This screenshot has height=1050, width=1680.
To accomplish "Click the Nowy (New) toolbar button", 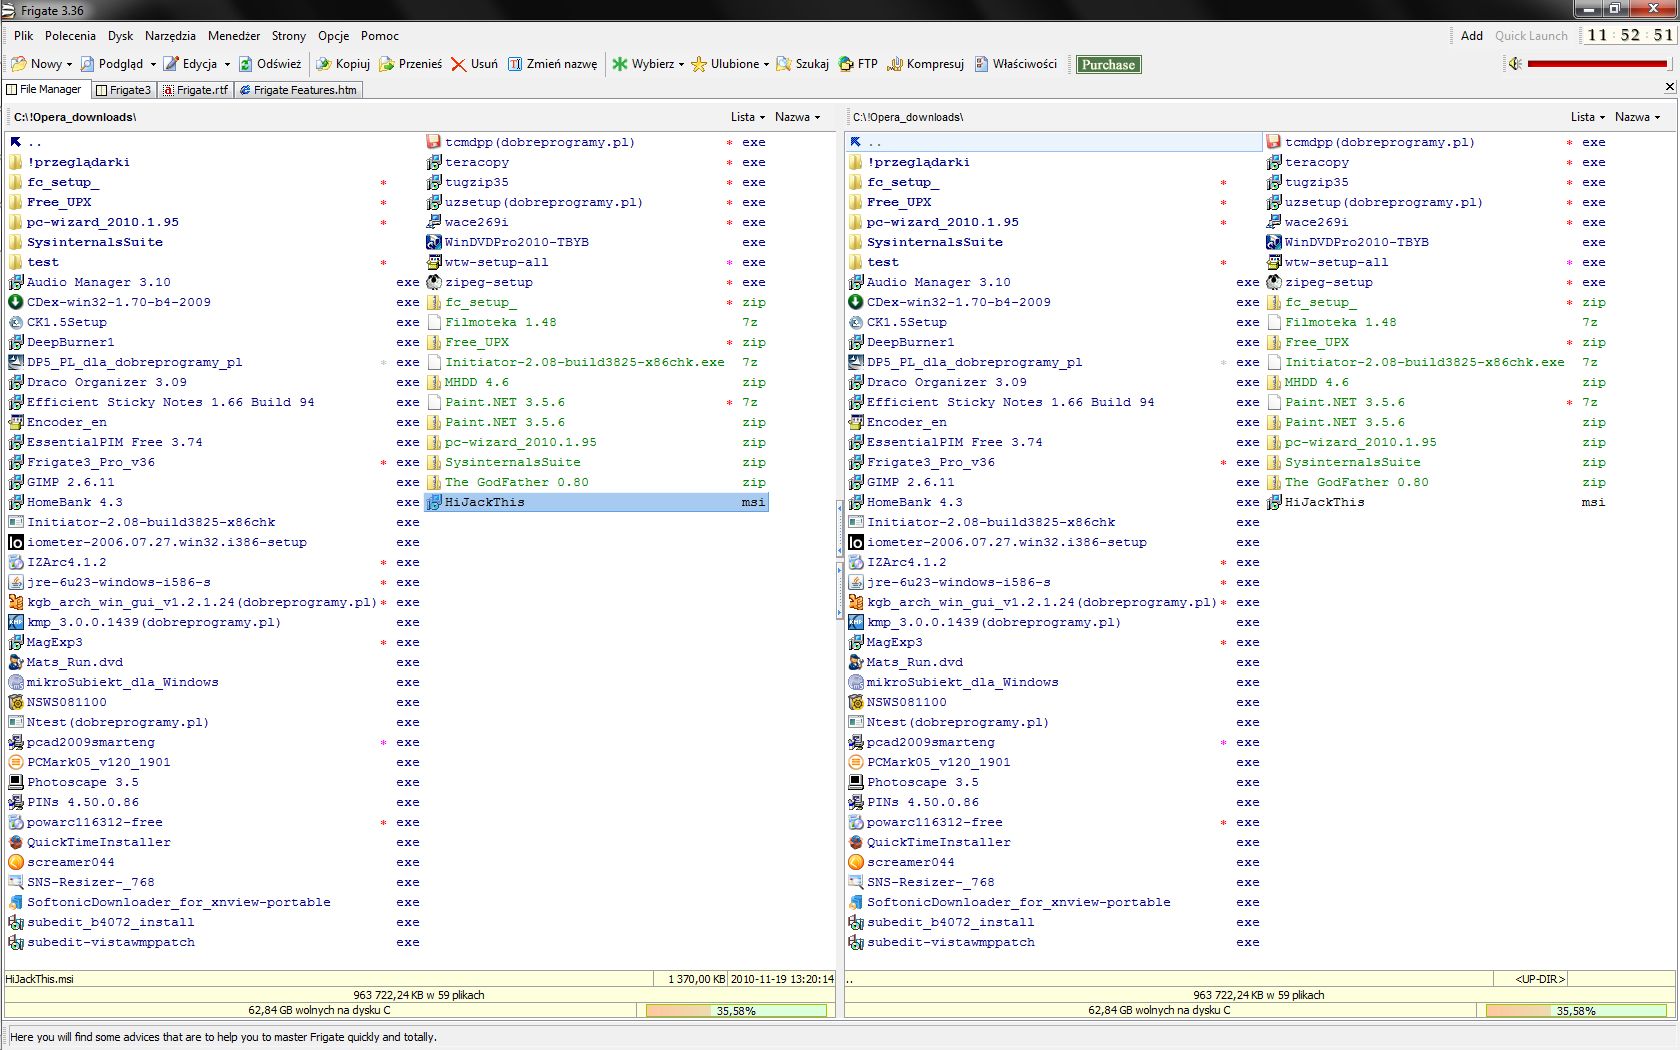I will tap(36, 64).
